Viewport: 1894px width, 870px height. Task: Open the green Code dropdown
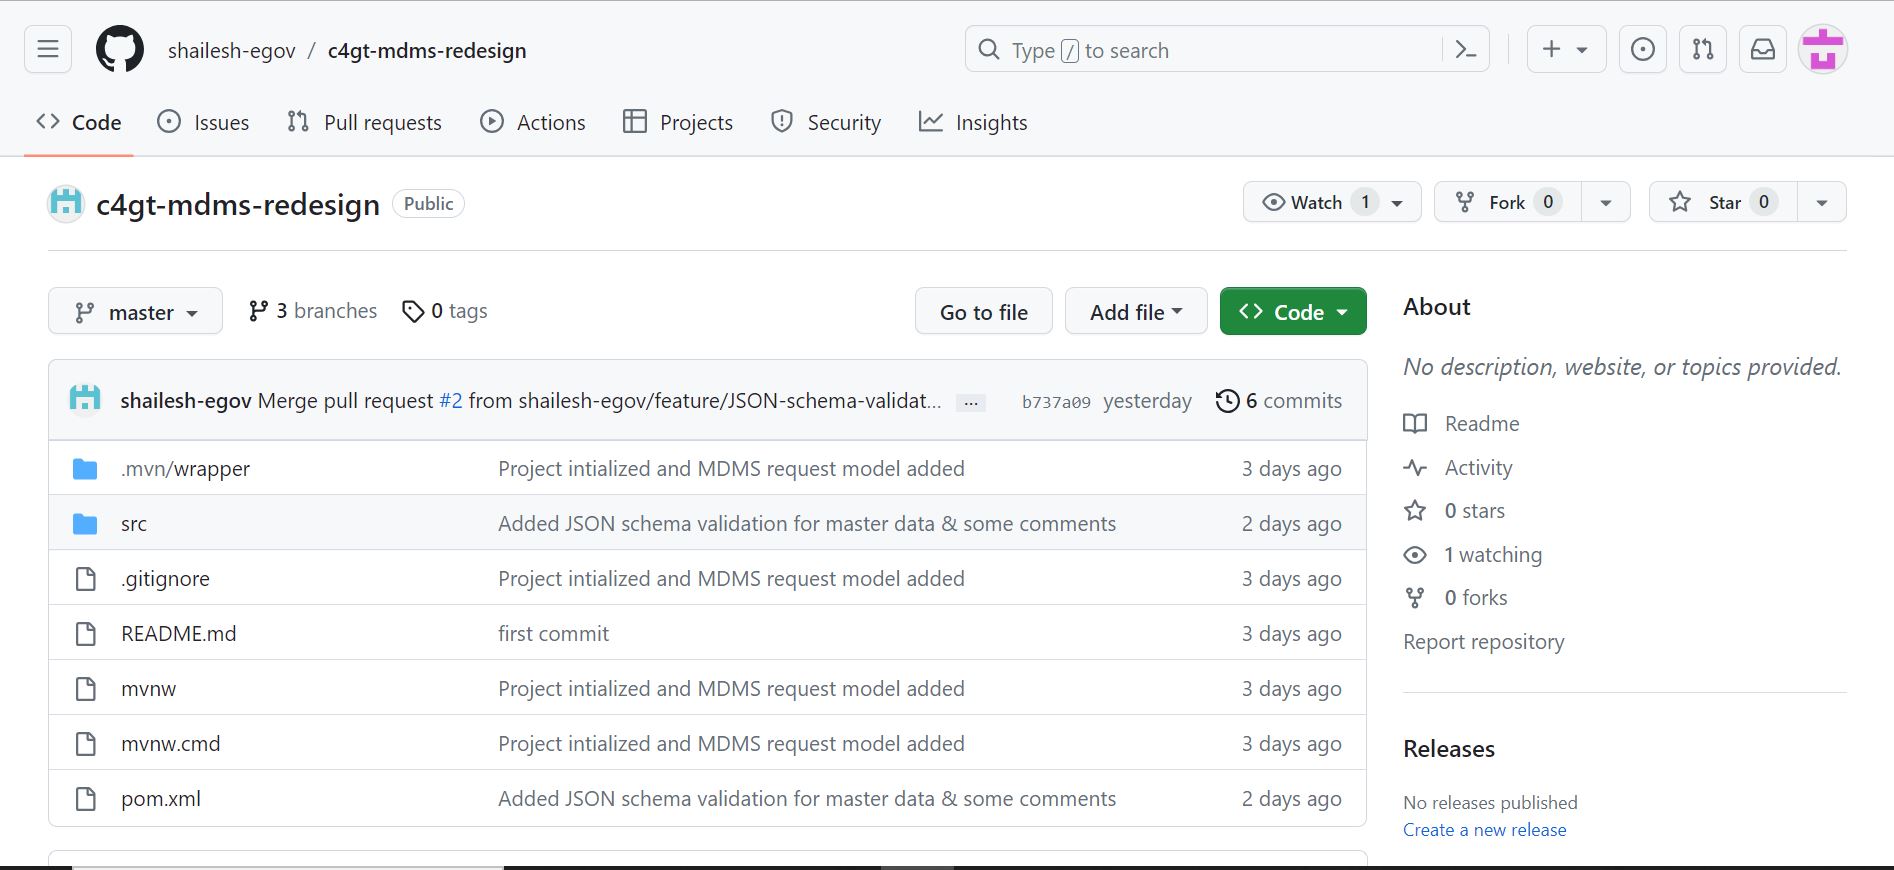coord(1292,312)
